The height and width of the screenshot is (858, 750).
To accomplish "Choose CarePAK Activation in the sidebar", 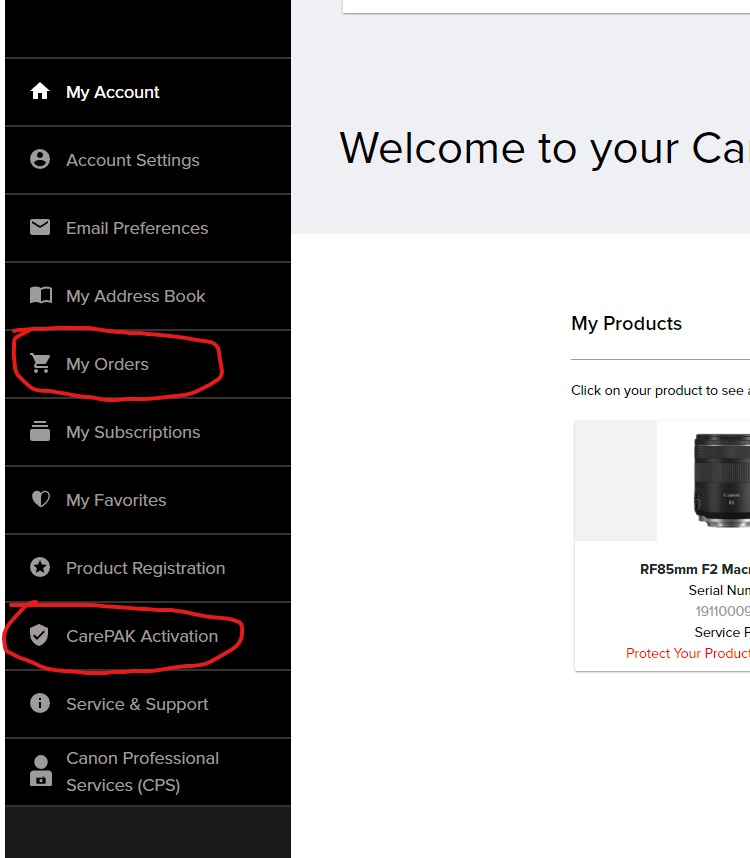I will click(142, 636).
